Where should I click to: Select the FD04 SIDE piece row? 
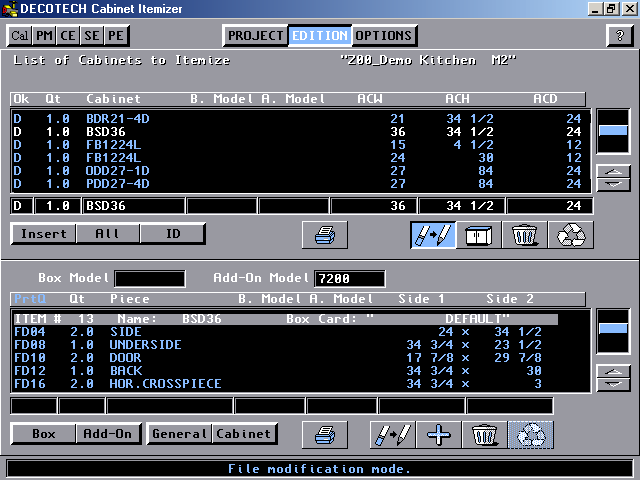click(x=301, y=332)
